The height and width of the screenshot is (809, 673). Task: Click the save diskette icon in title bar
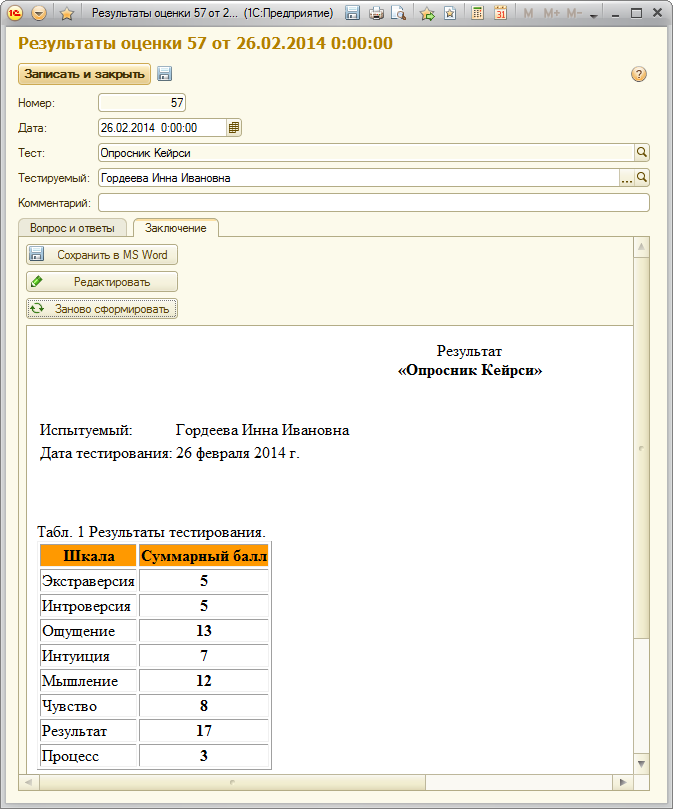[352, 13]
